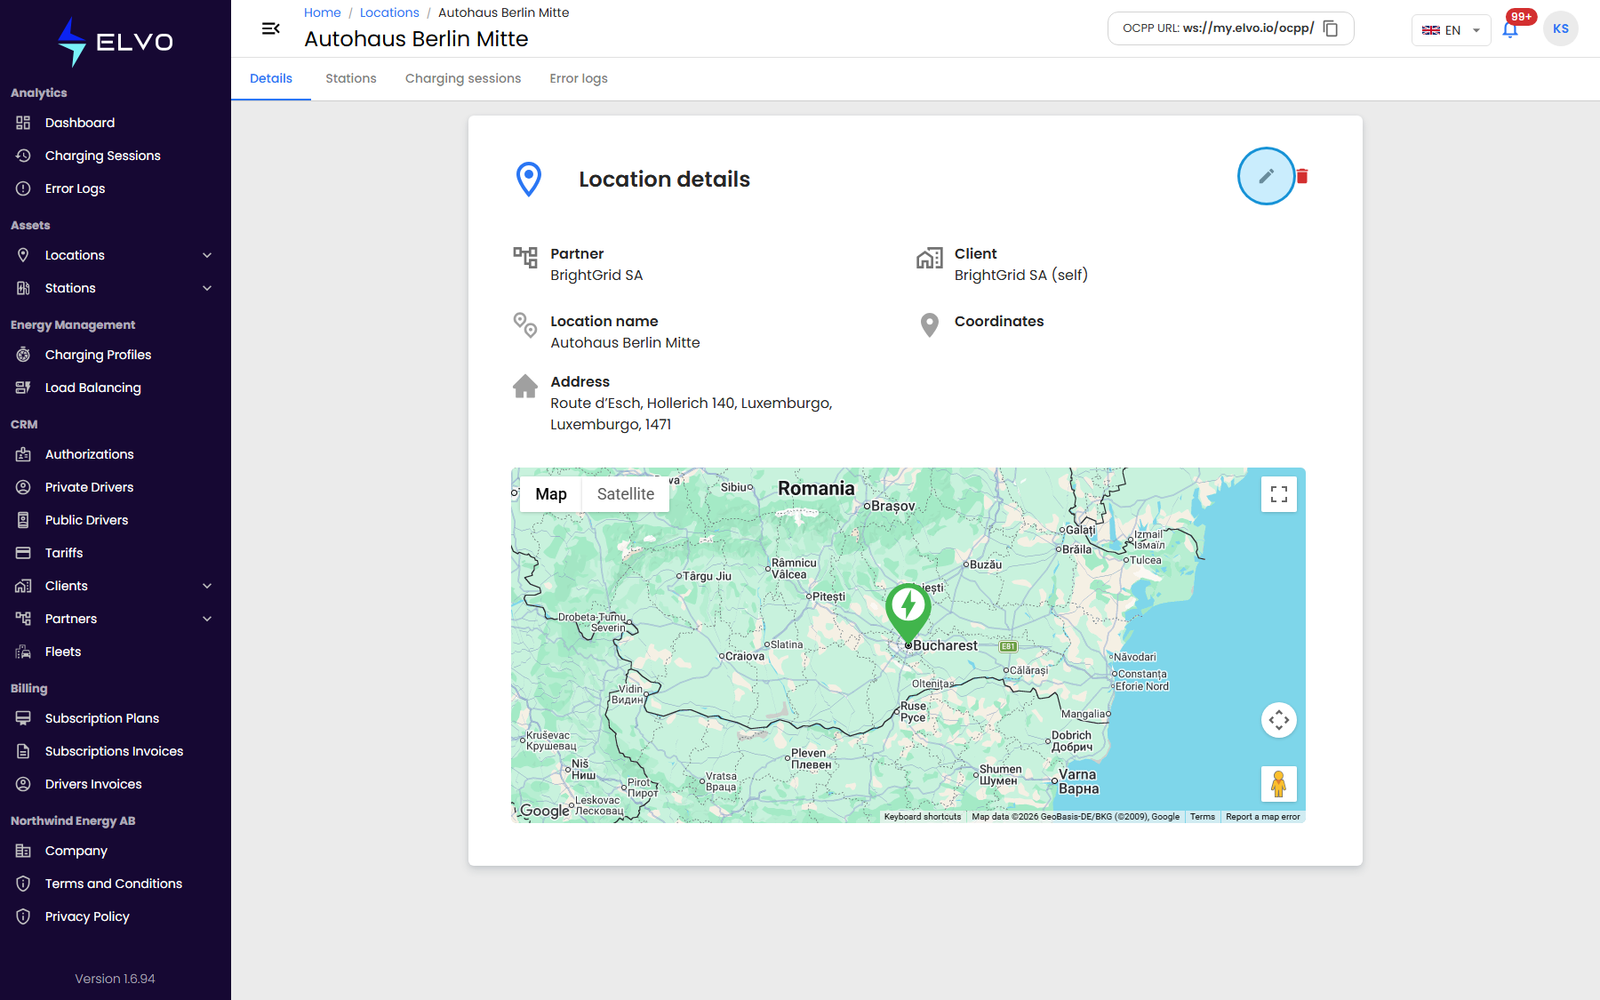Switch map to Satellite view
This screenshot has height=1000, width=1600.
[626, 494]
